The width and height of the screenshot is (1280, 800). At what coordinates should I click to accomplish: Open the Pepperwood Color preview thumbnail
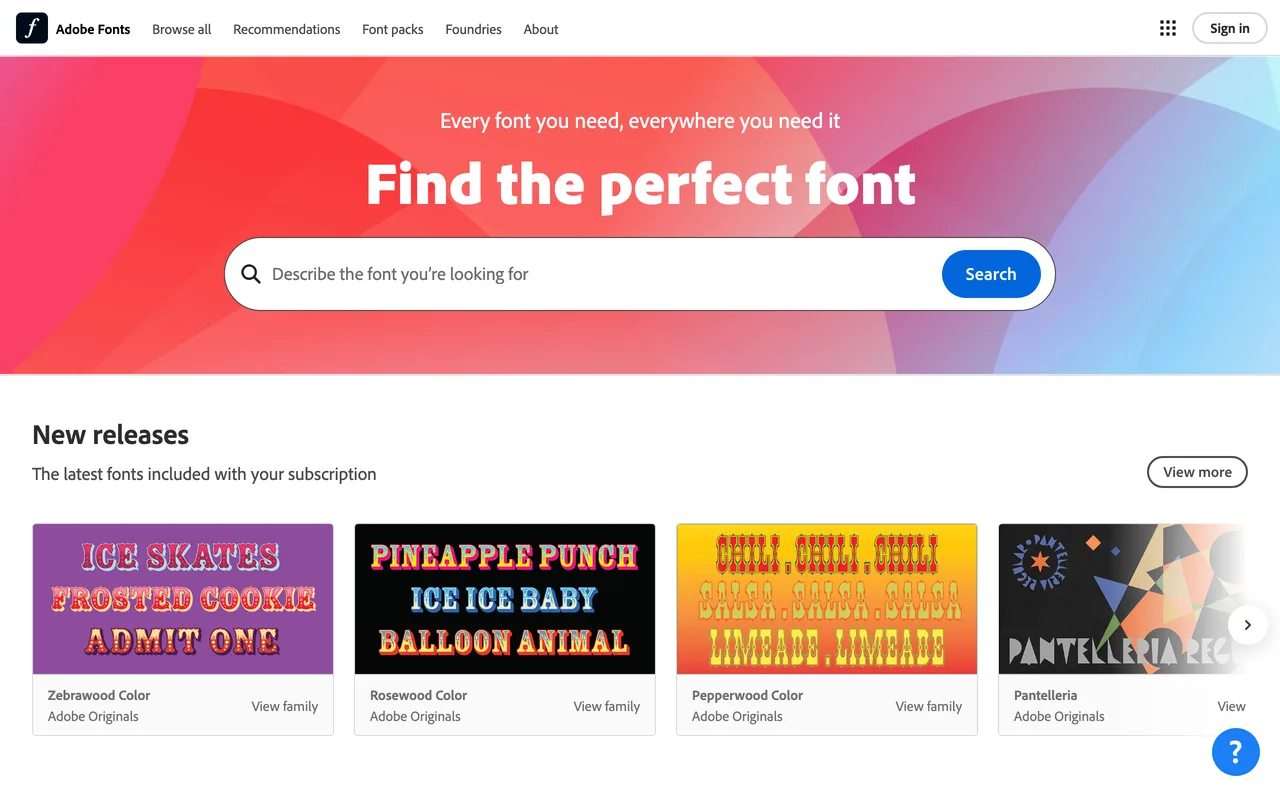coord(827,599)
